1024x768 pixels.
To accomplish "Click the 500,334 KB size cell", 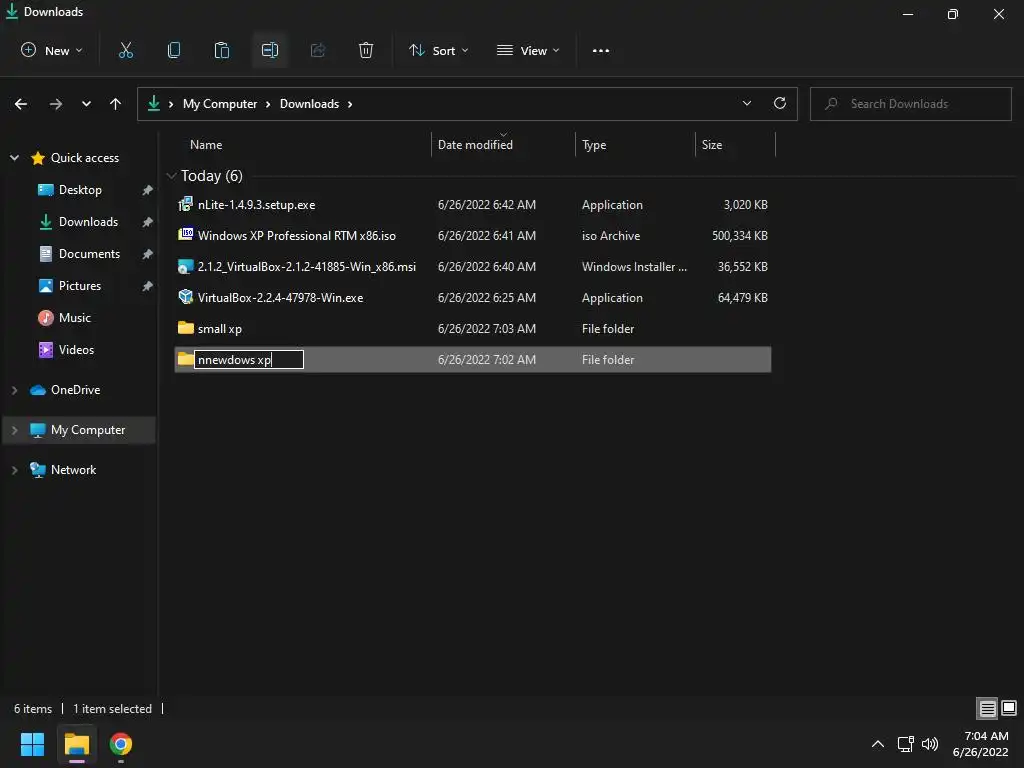I will [x=739, y=235].
